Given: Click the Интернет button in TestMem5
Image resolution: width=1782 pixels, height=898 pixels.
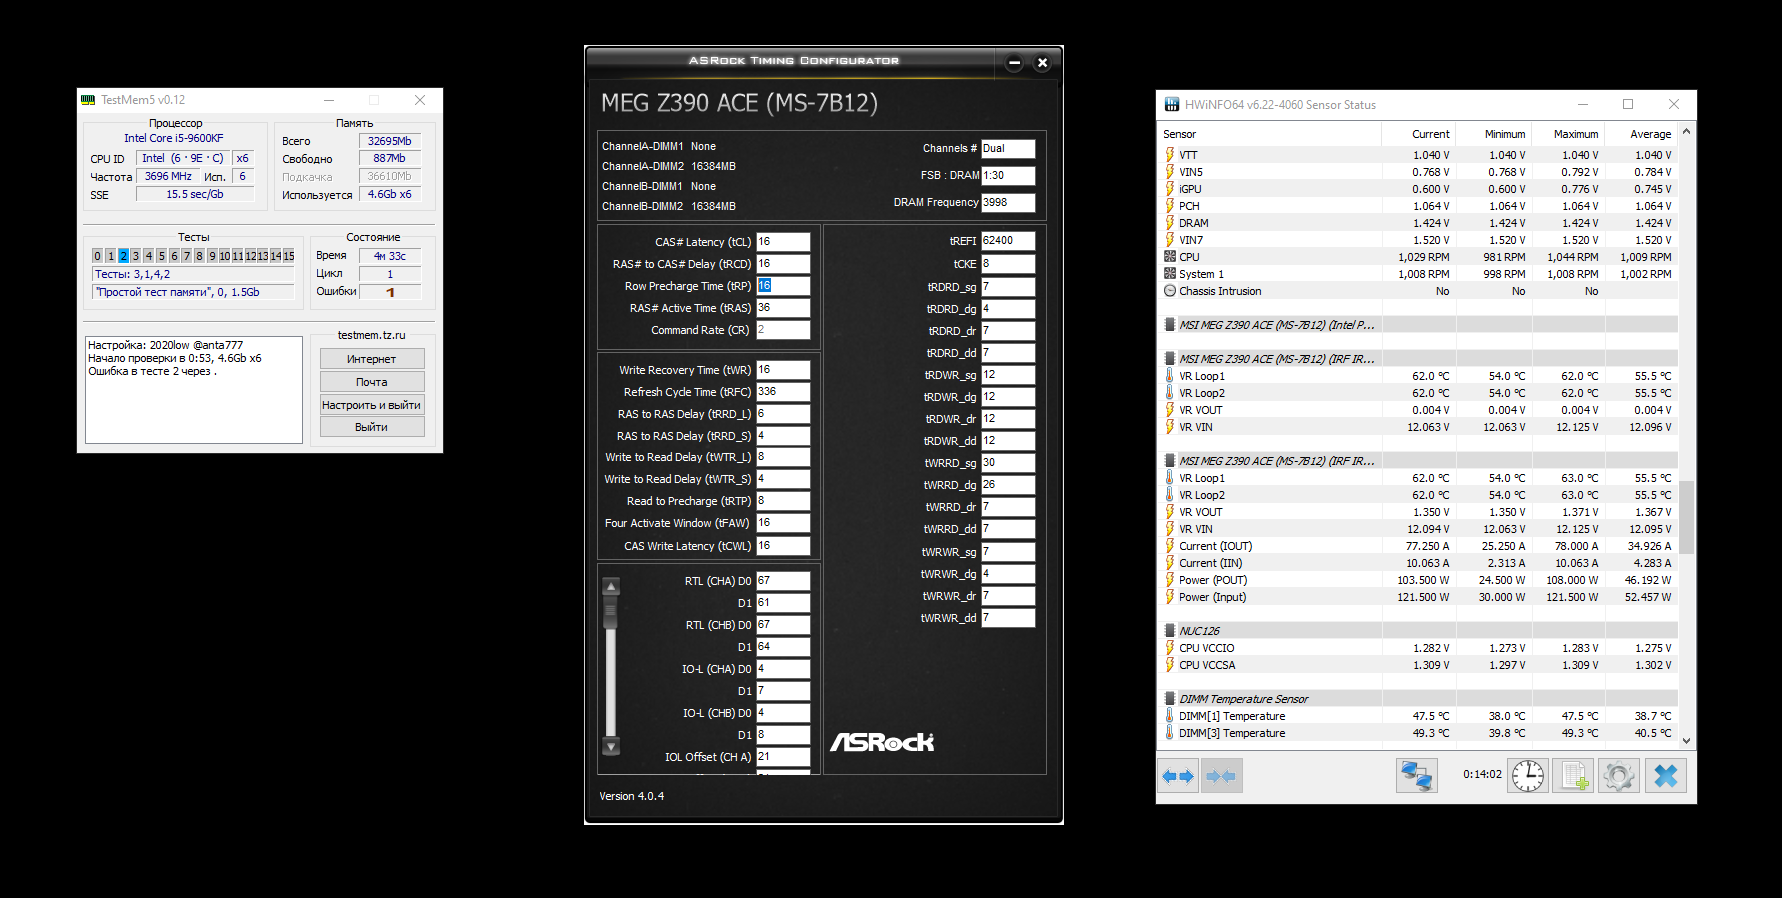Looking at the screenshot, I should pos(372,359).
